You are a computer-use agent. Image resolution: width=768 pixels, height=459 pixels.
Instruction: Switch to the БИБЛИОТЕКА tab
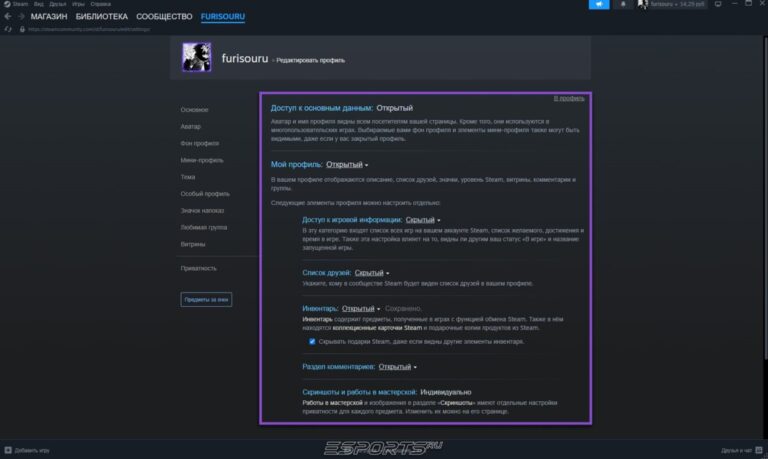pos(102,17)
